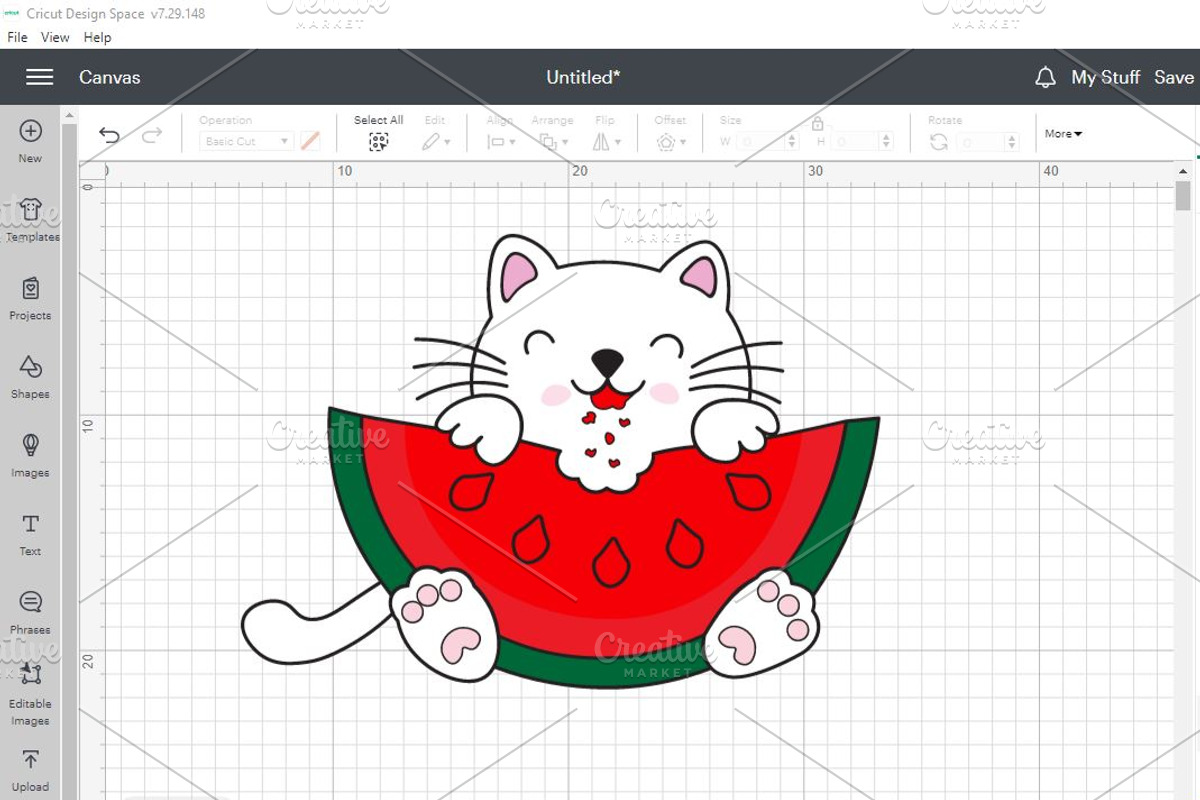Click the Untitled* project title
Viewport: 1200px width, 800px height.
coord(583,77)
